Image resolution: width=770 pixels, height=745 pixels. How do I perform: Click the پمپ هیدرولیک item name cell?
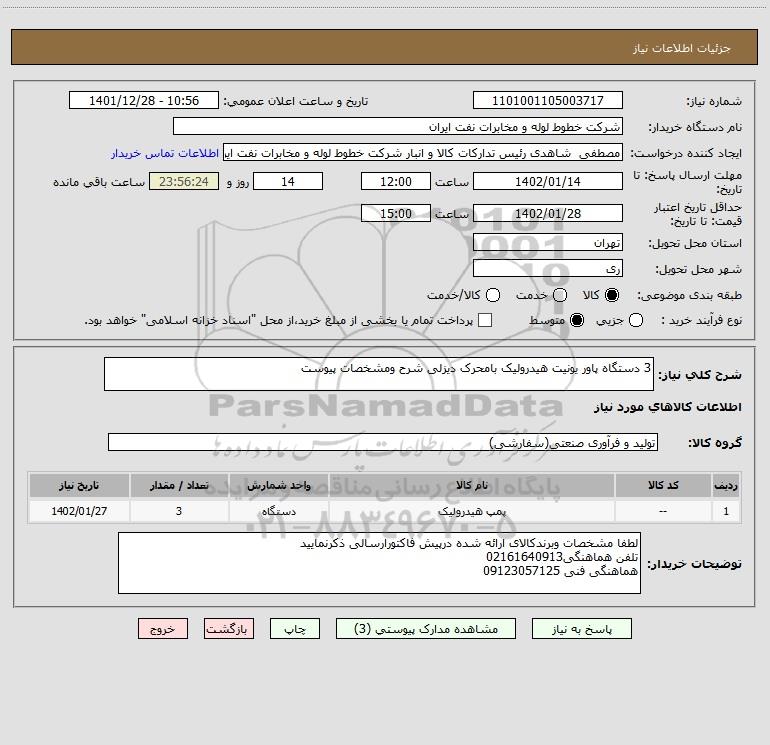point(471,511)
